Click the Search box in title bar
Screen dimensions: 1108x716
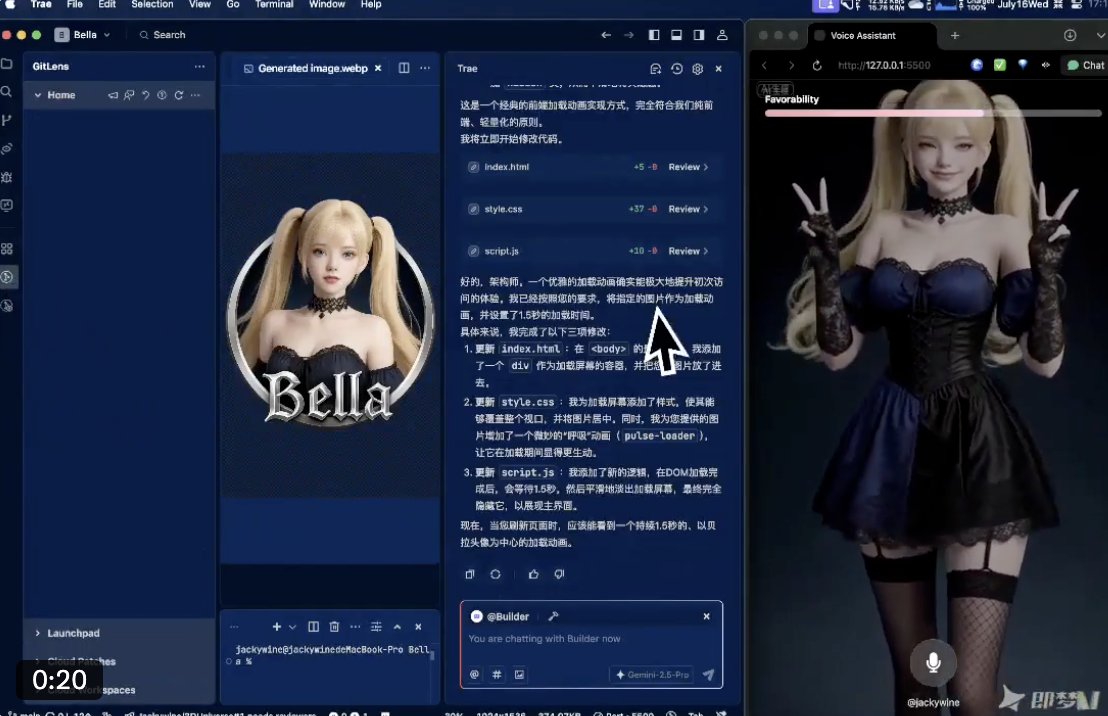pyautogui.click(x=163, y=35)
